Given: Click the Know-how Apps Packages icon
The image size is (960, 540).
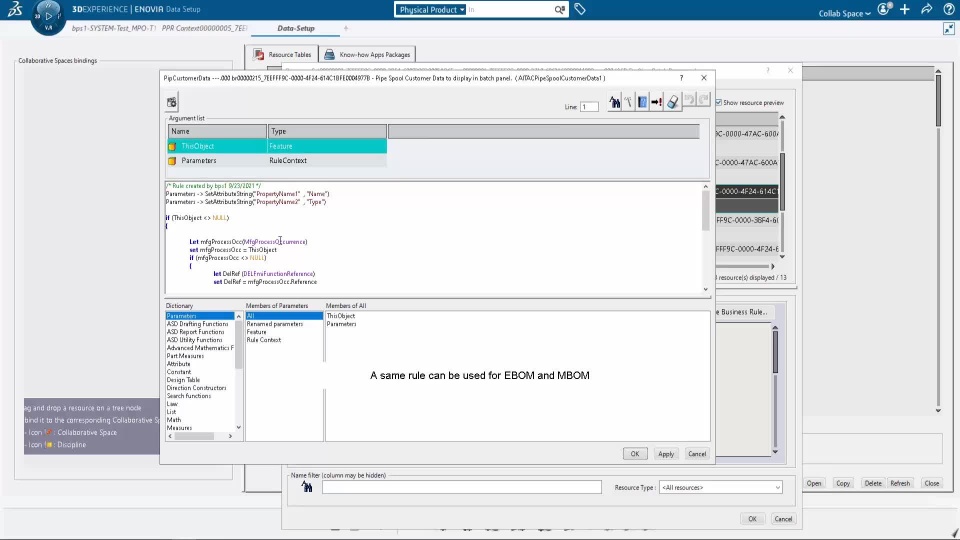Looking at the screenshot, I should (329, 54).
